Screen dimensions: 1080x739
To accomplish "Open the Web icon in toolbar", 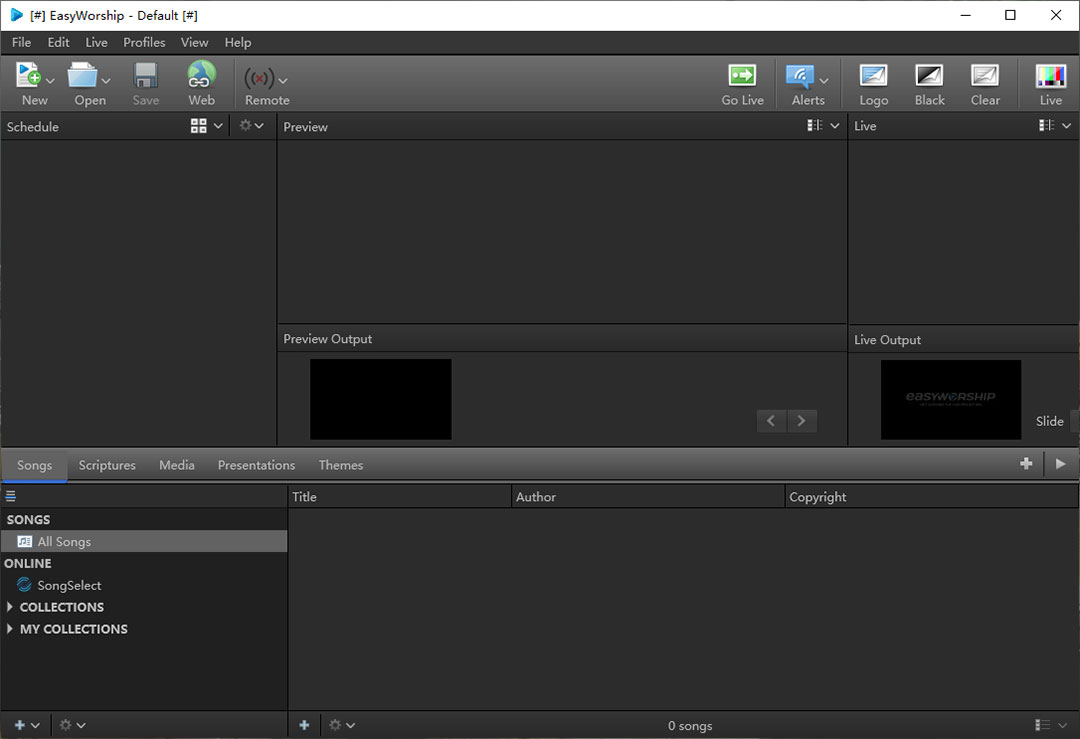I will [x=201, y=77].
